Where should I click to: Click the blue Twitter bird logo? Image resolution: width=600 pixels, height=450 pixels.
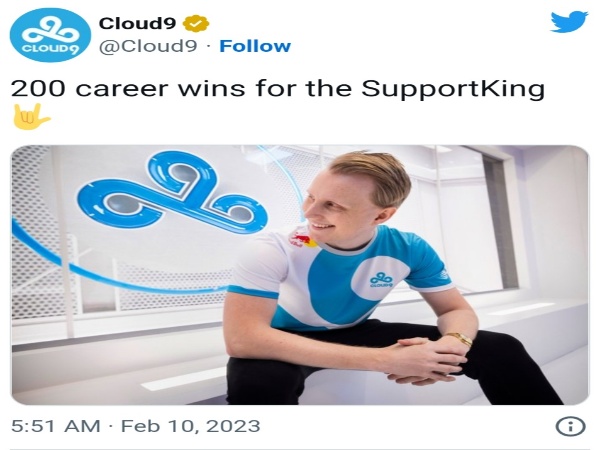click(569, 22)
